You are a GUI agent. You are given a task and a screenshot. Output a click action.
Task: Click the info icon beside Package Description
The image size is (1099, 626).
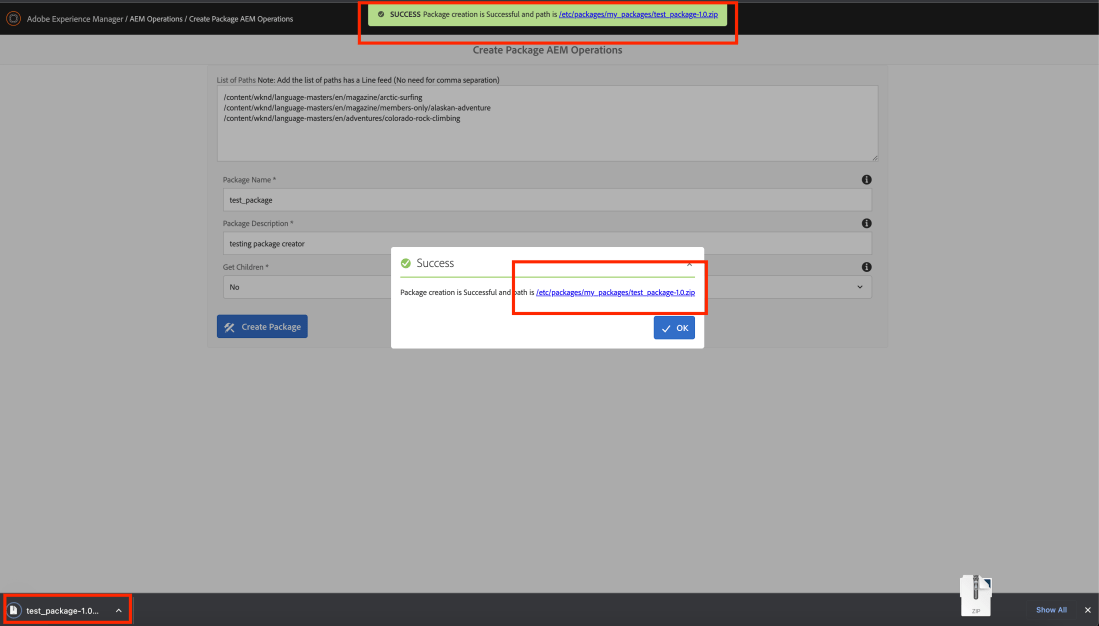tap(866, 224)
